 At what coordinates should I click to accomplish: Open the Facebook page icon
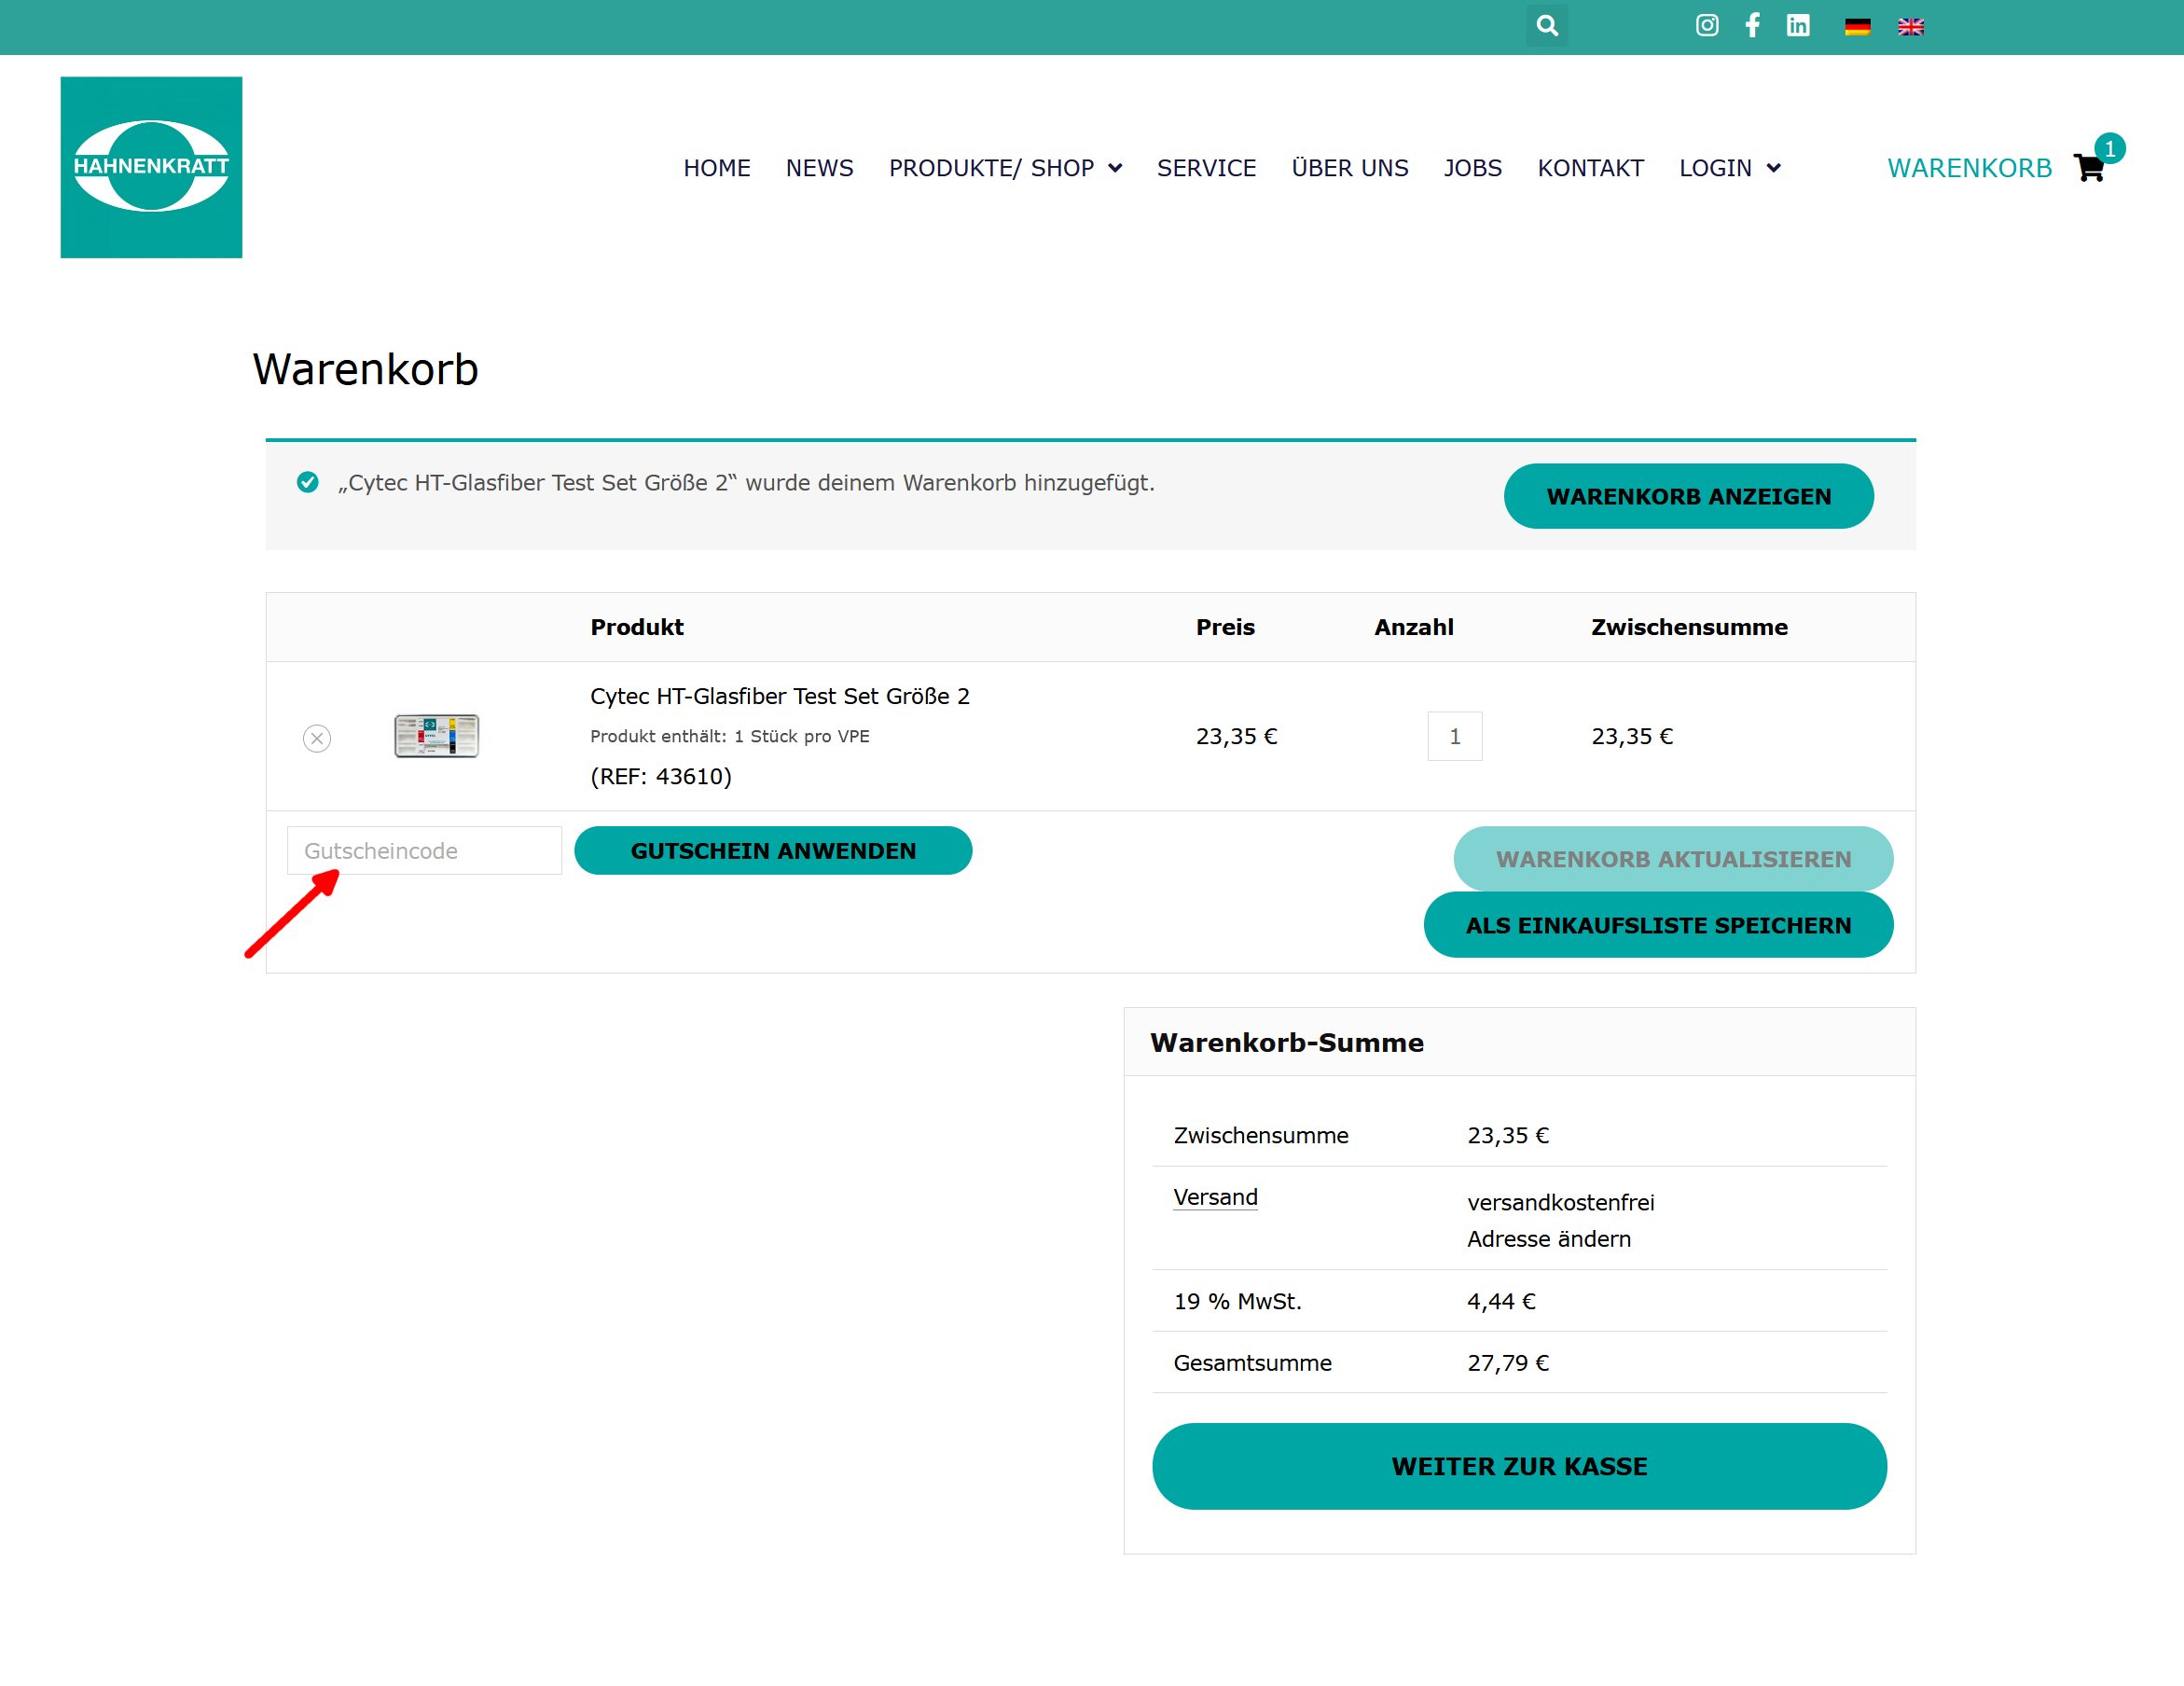point(1752,26)
